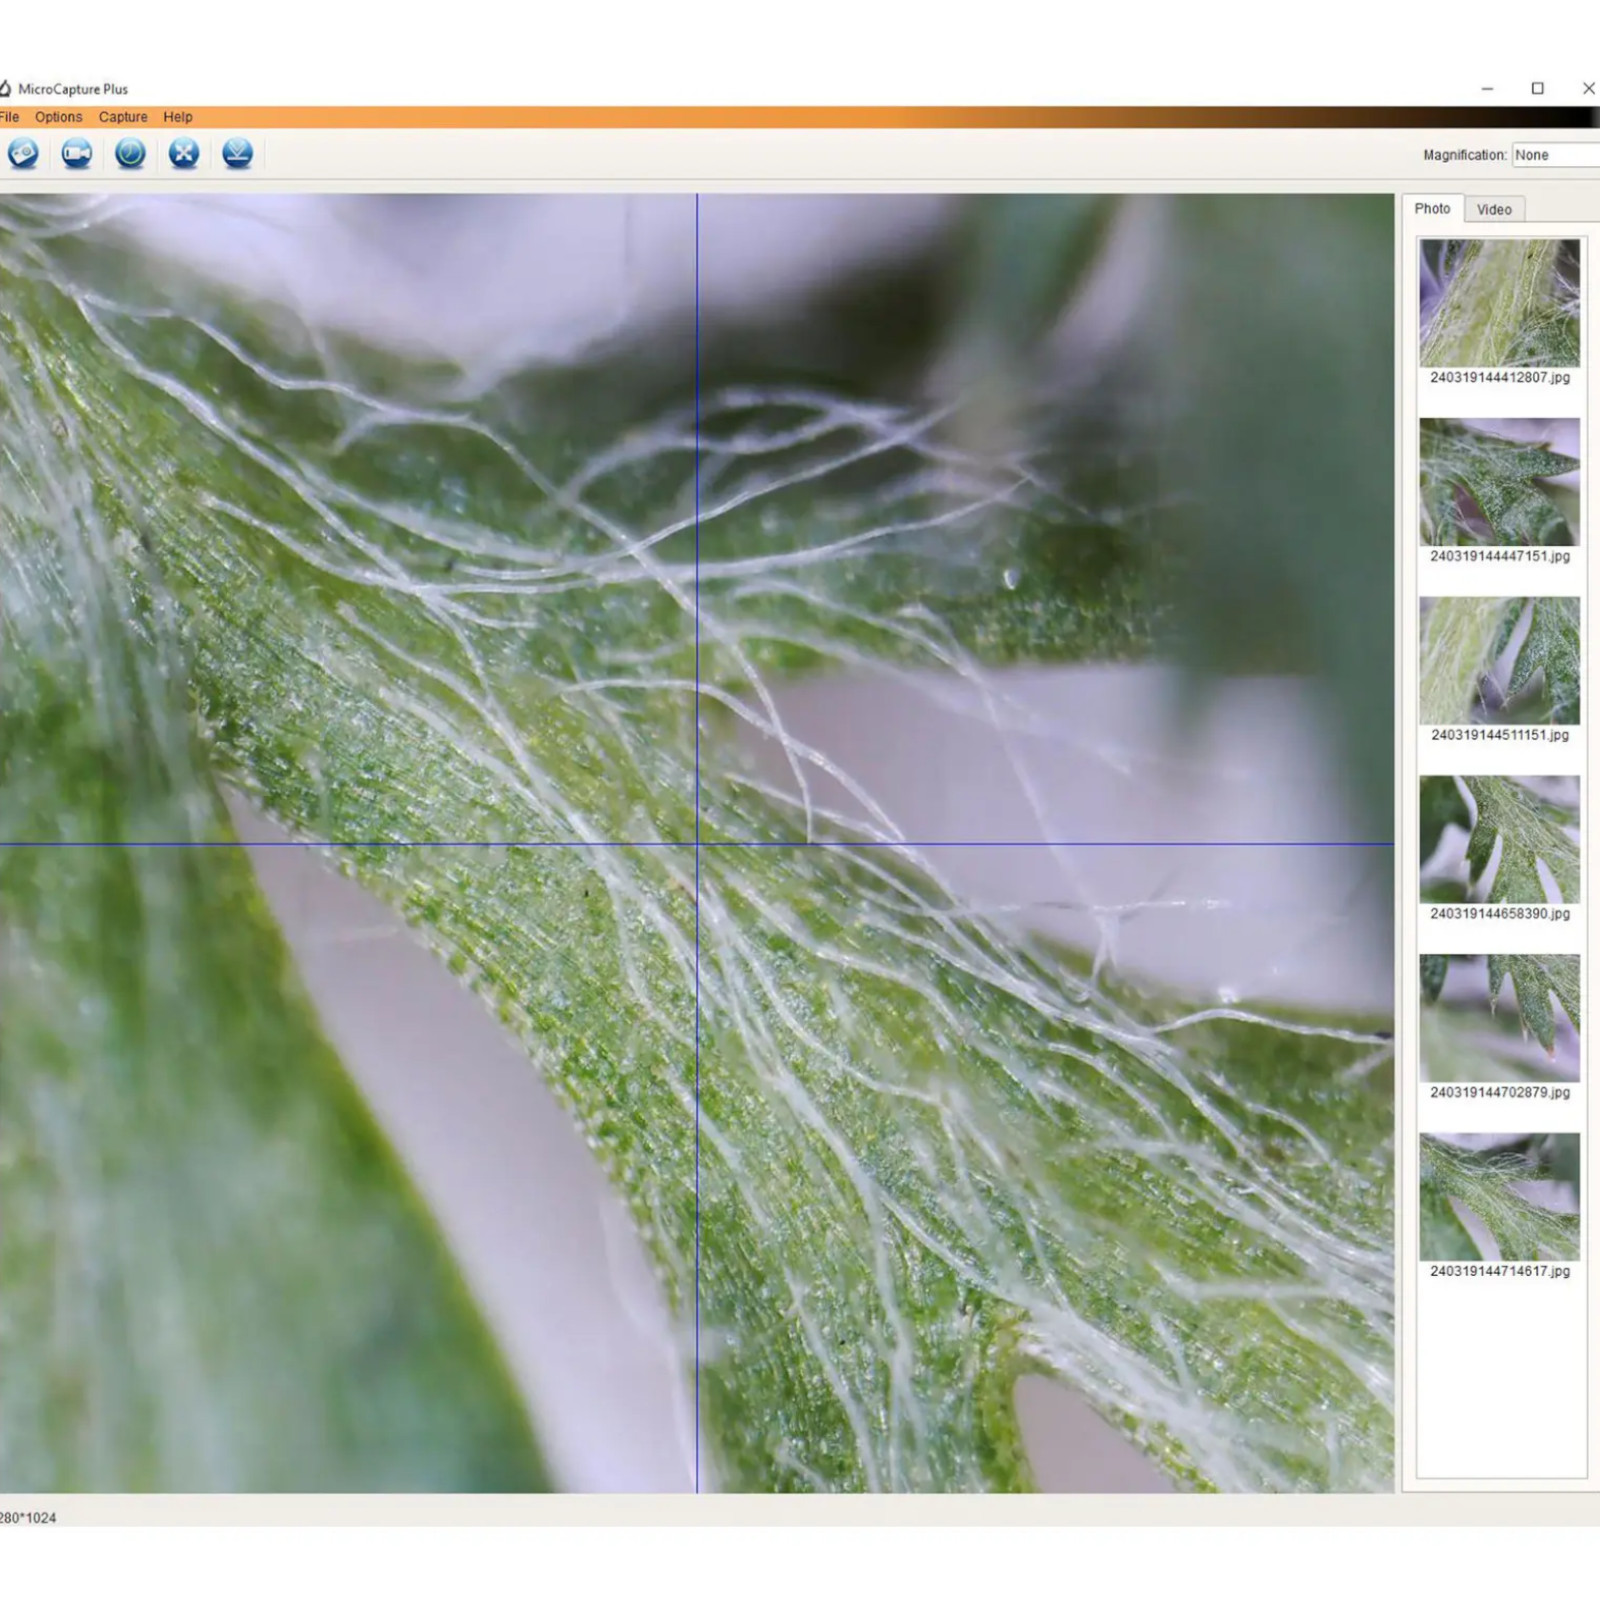Take a snapshot with the camera icon

23,154
